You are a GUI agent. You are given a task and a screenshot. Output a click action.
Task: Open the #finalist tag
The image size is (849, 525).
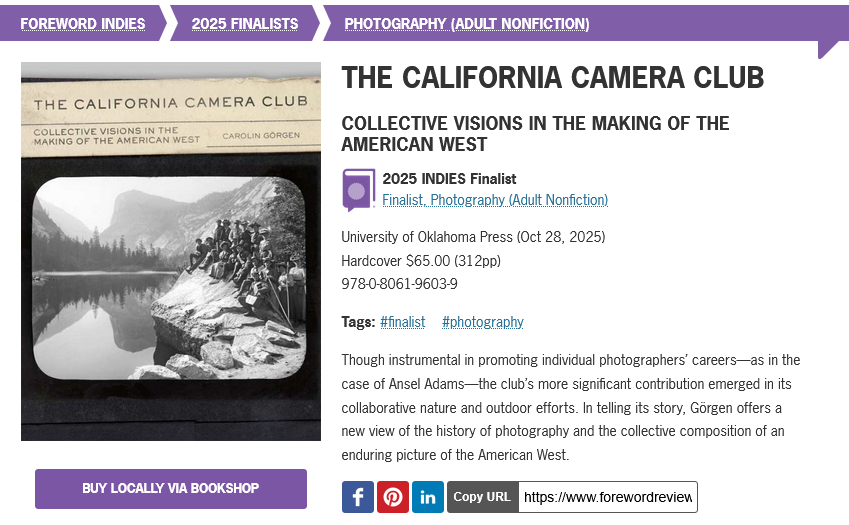(402, 322)
